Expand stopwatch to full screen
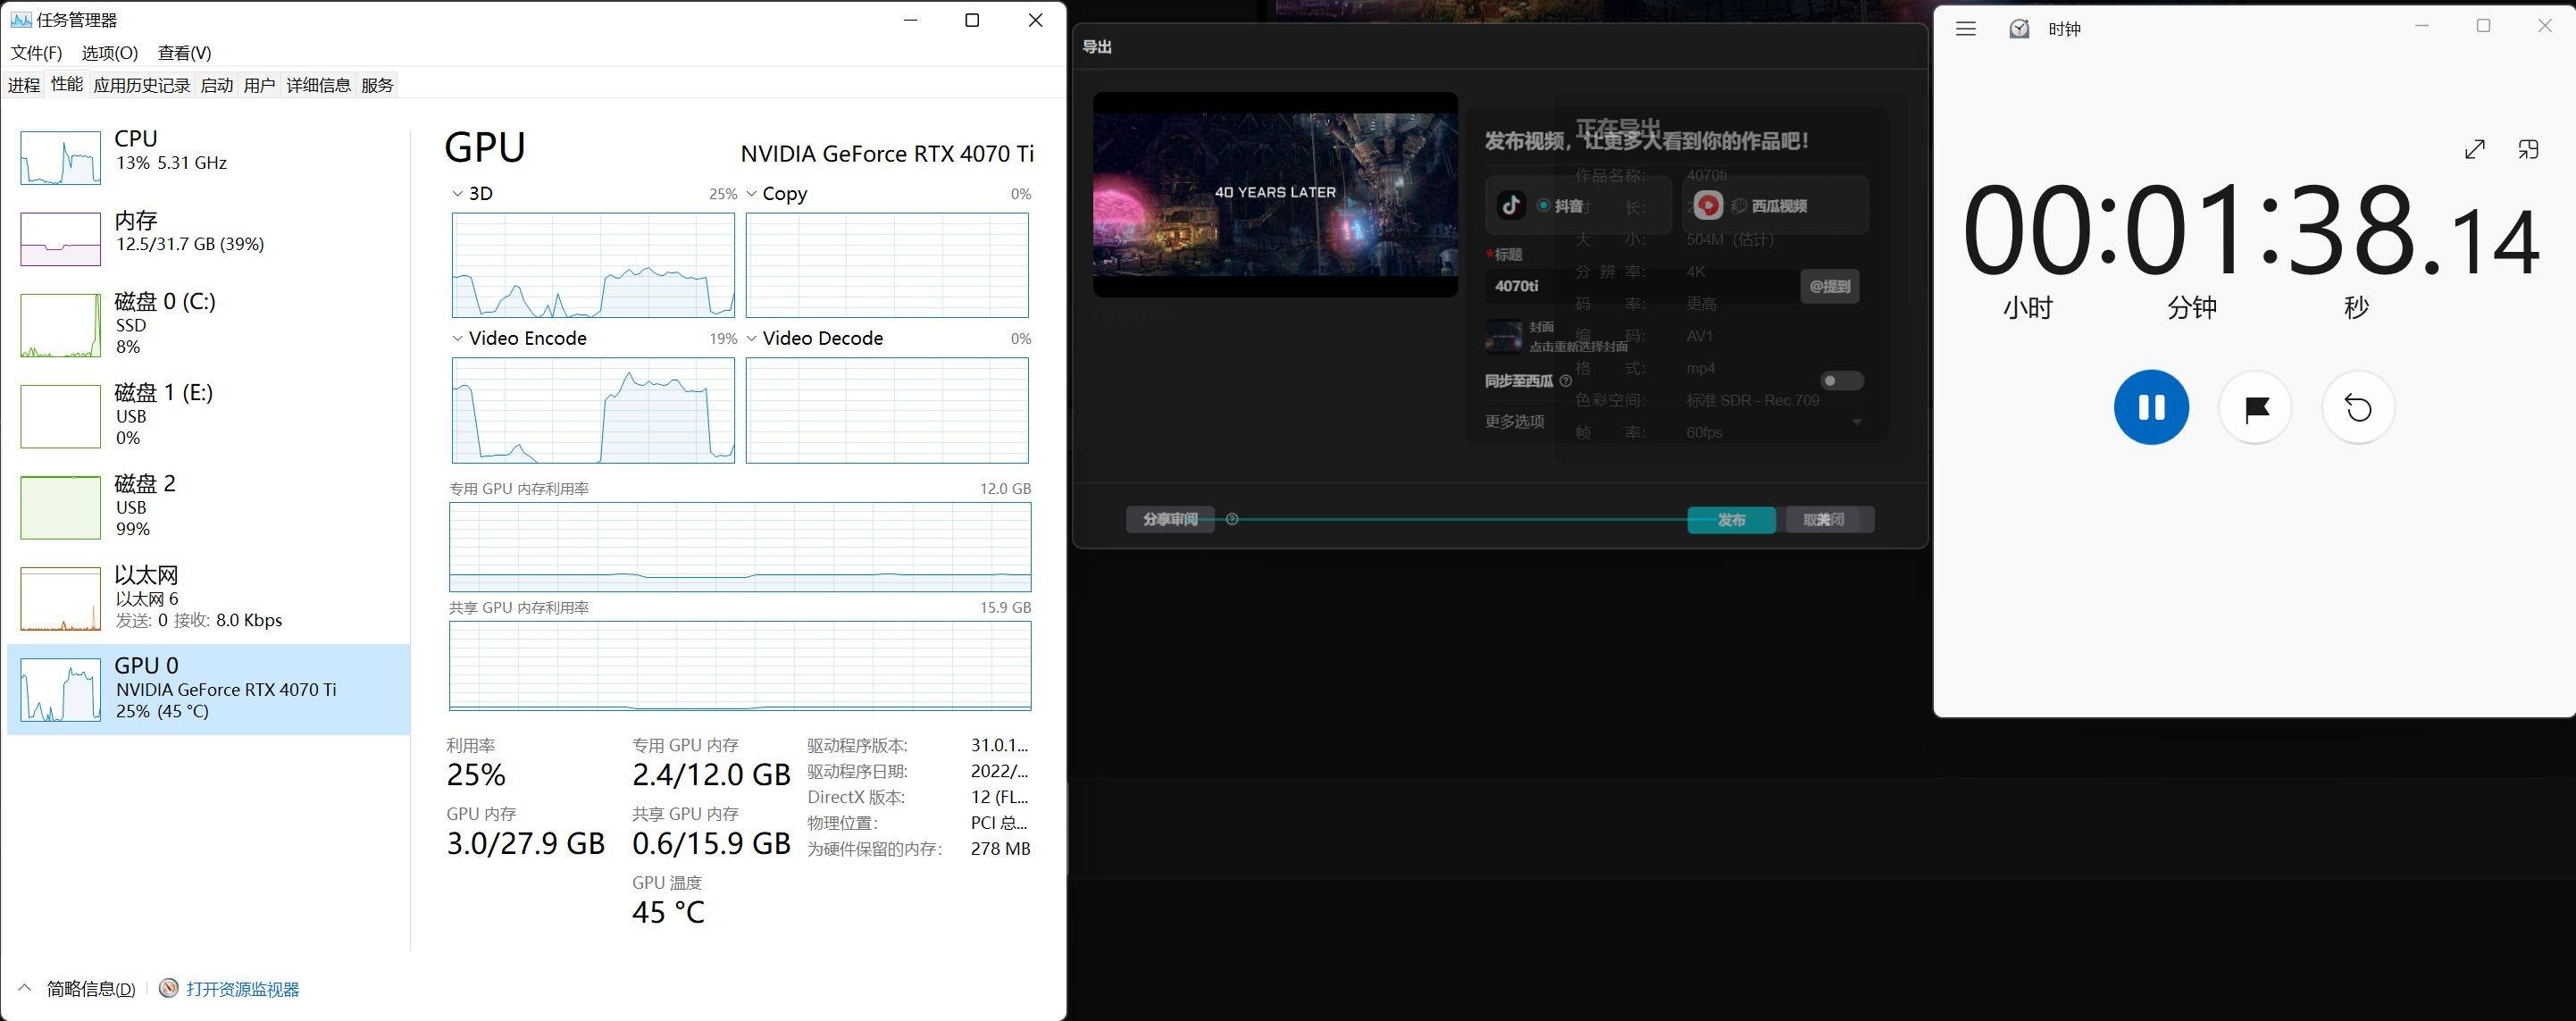 tap(2475, 150)
